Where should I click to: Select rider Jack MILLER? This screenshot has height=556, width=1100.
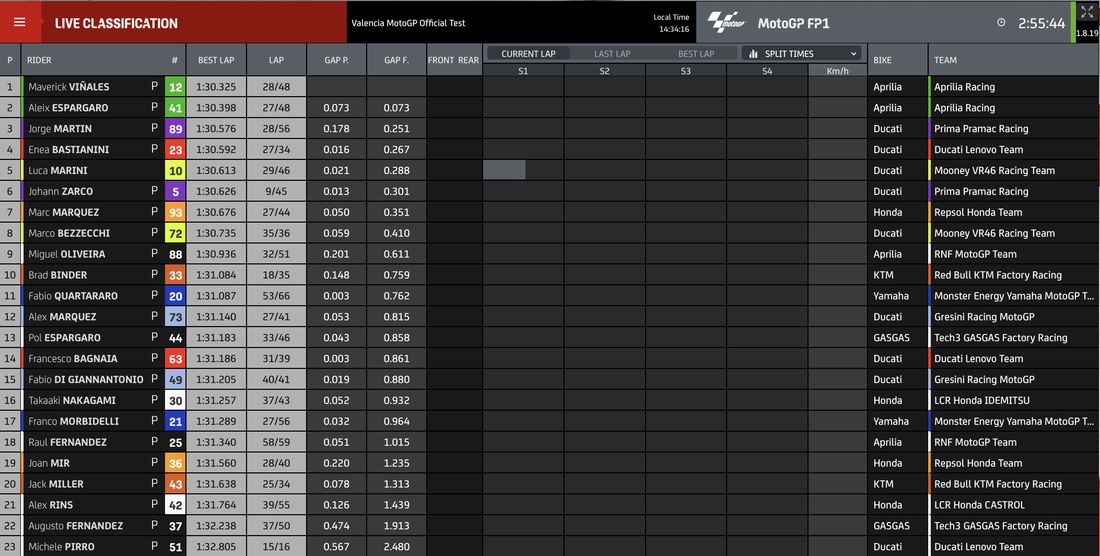click(x=55, y=484)
